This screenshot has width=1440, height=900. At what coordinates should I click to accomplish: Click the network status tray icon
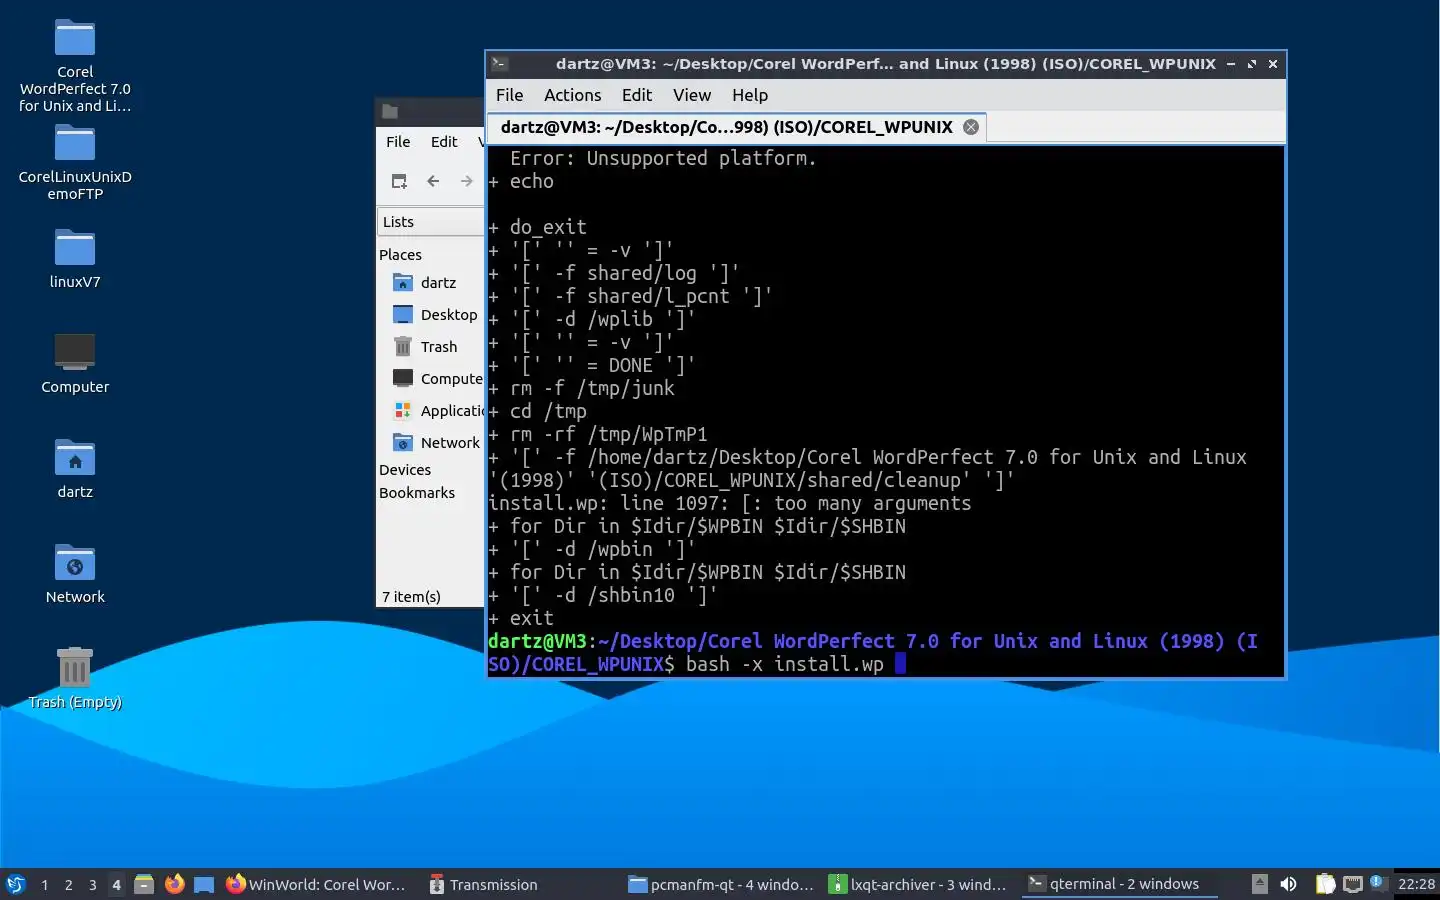pos(1353,884)
